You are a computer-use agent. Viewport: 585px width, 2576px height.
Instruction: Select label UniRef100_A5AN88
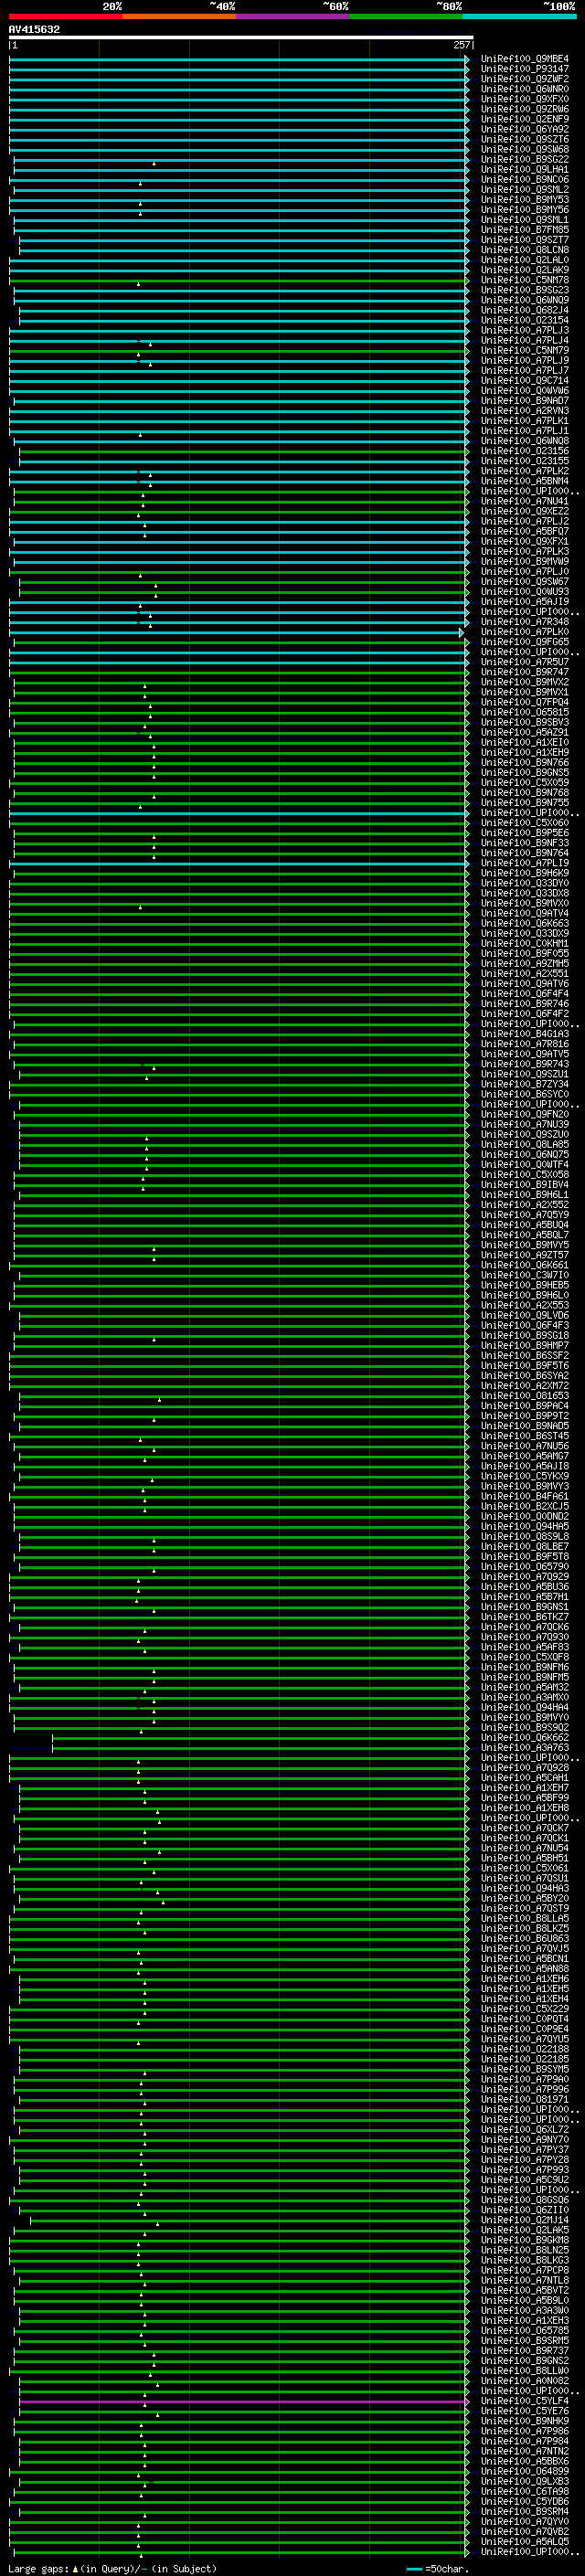coord(524,1968)
